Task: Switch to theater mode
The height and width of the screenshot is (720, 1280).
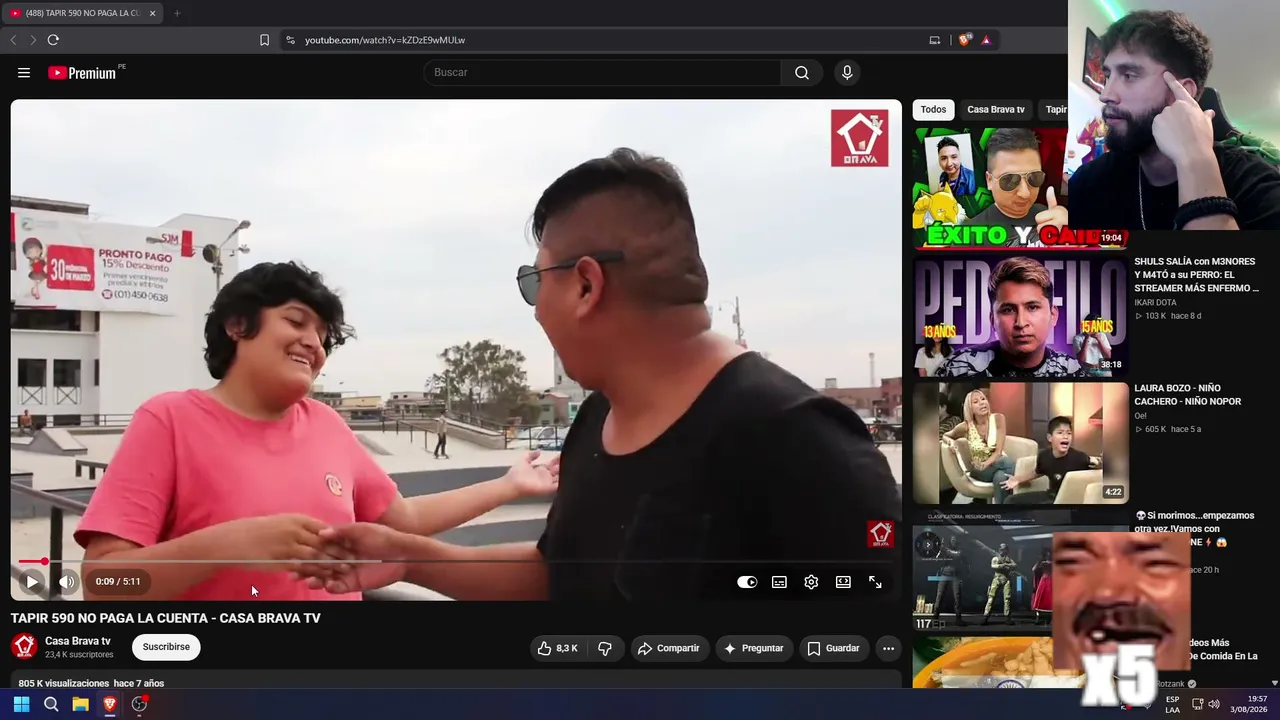Action: [x=843, y=582]
